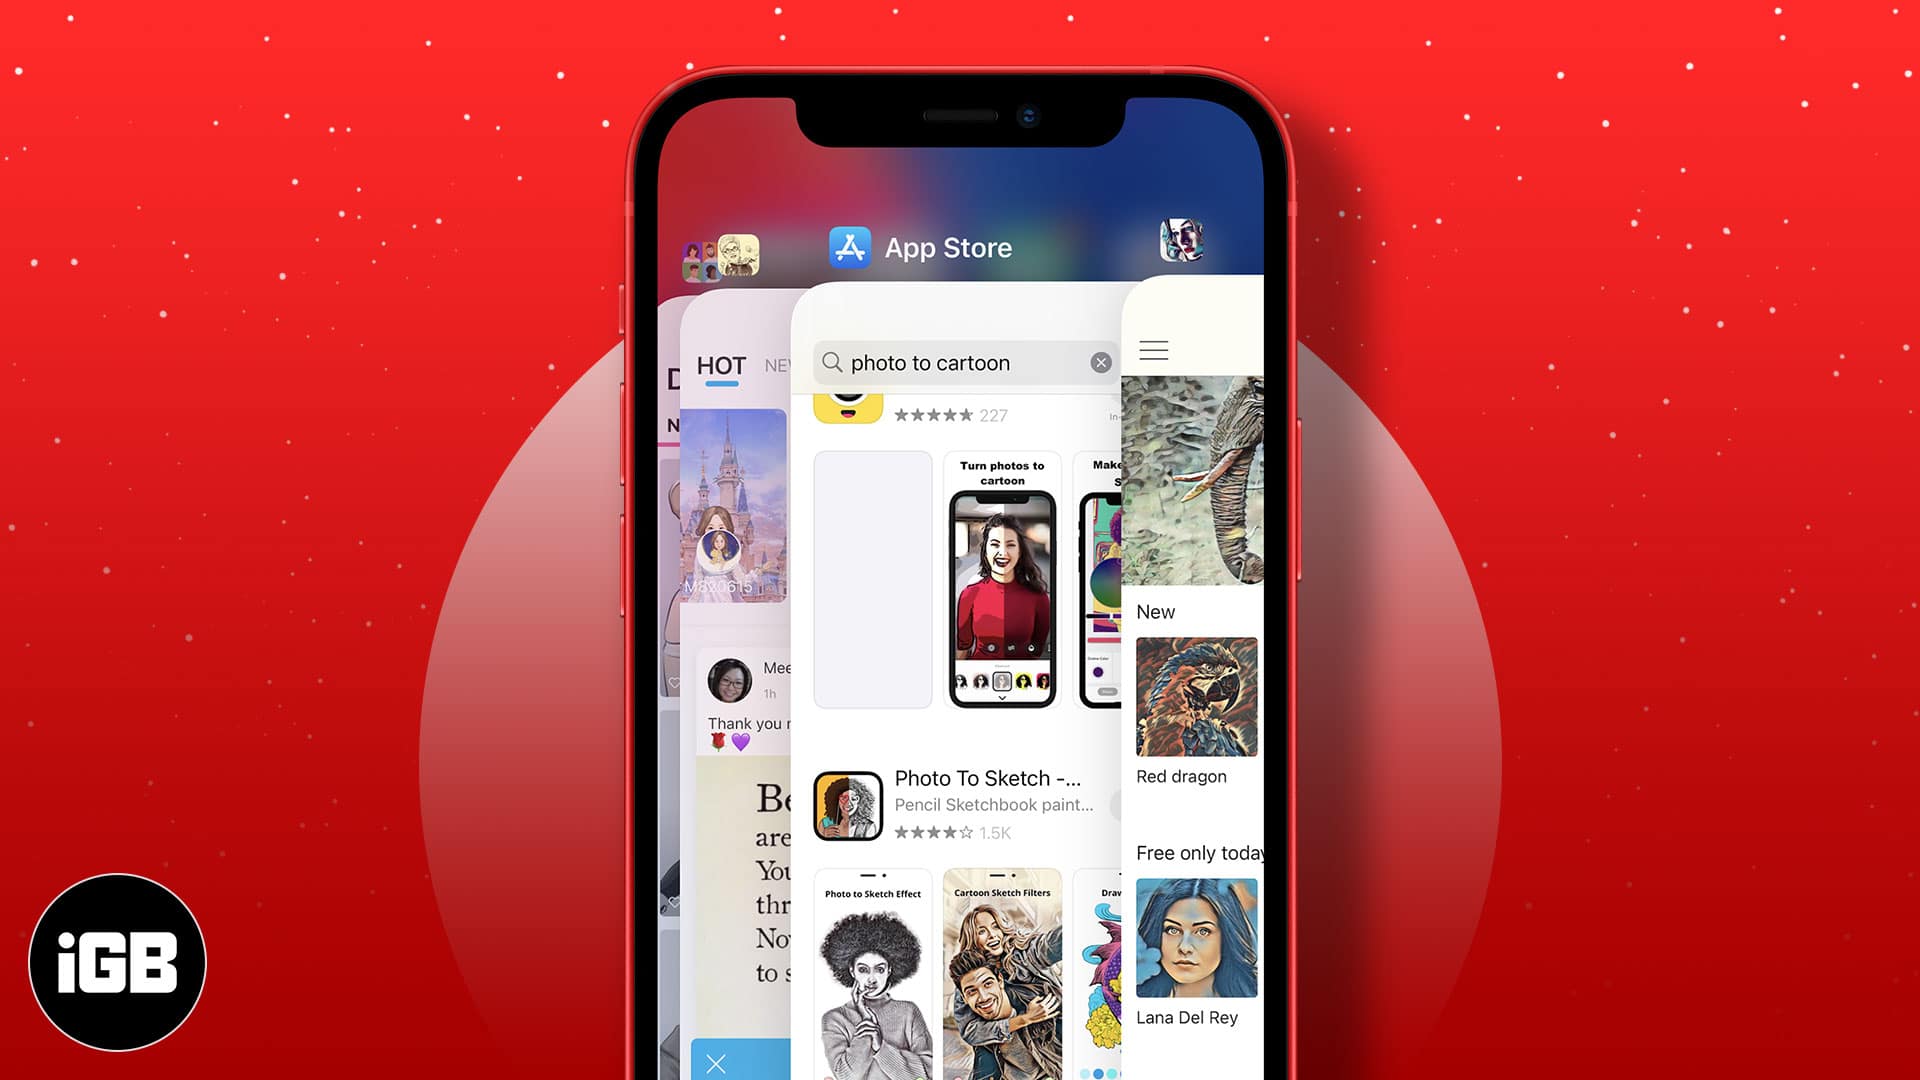Tap the hamburger menu icon
Screen dimensions: 1920x1080
pyautogui.click(x=1153, y=351)
